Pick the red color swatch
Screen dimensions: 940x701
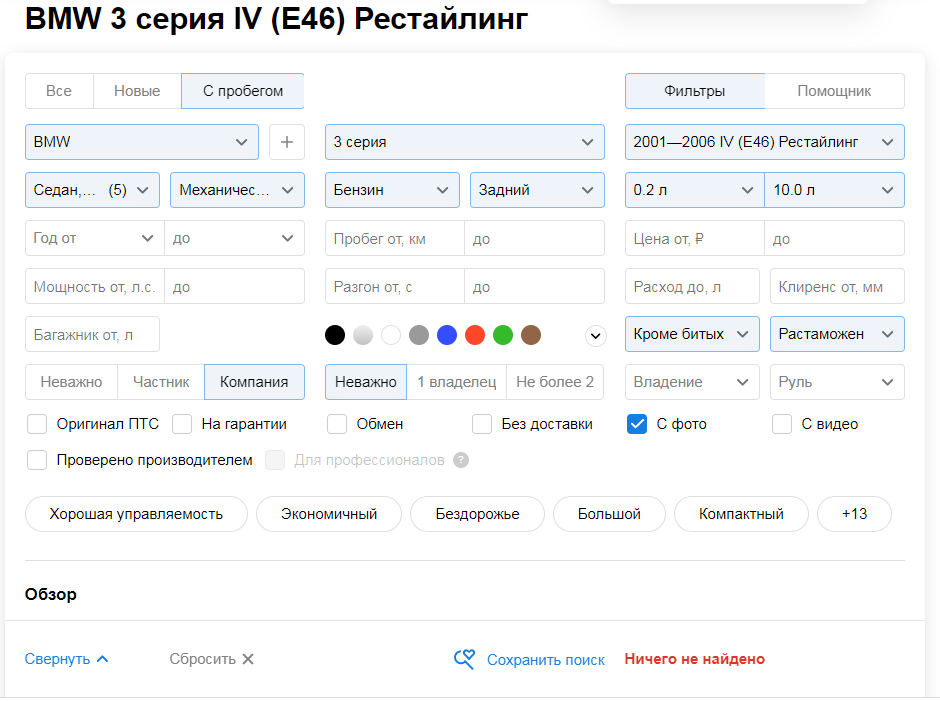475,335
